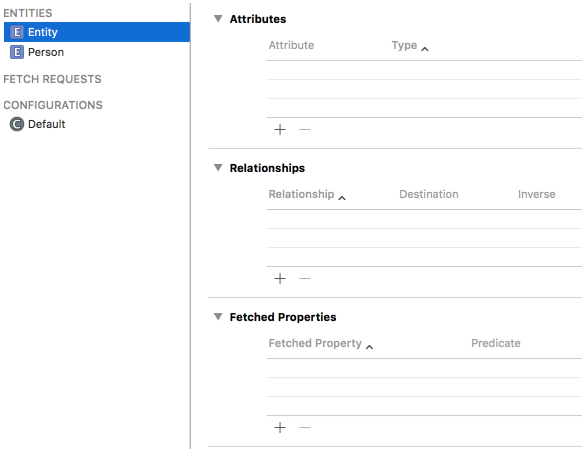Viewport: 582px width, 456px height.
Task: Collapse the Attributes section triangle
Action: [218, 19]
